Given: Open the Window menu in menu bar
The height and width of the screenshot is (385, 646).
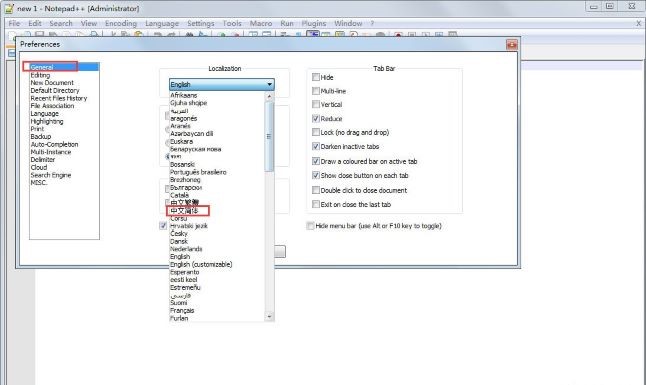Looking at the screenshot, I should click(x=348, y=23).
